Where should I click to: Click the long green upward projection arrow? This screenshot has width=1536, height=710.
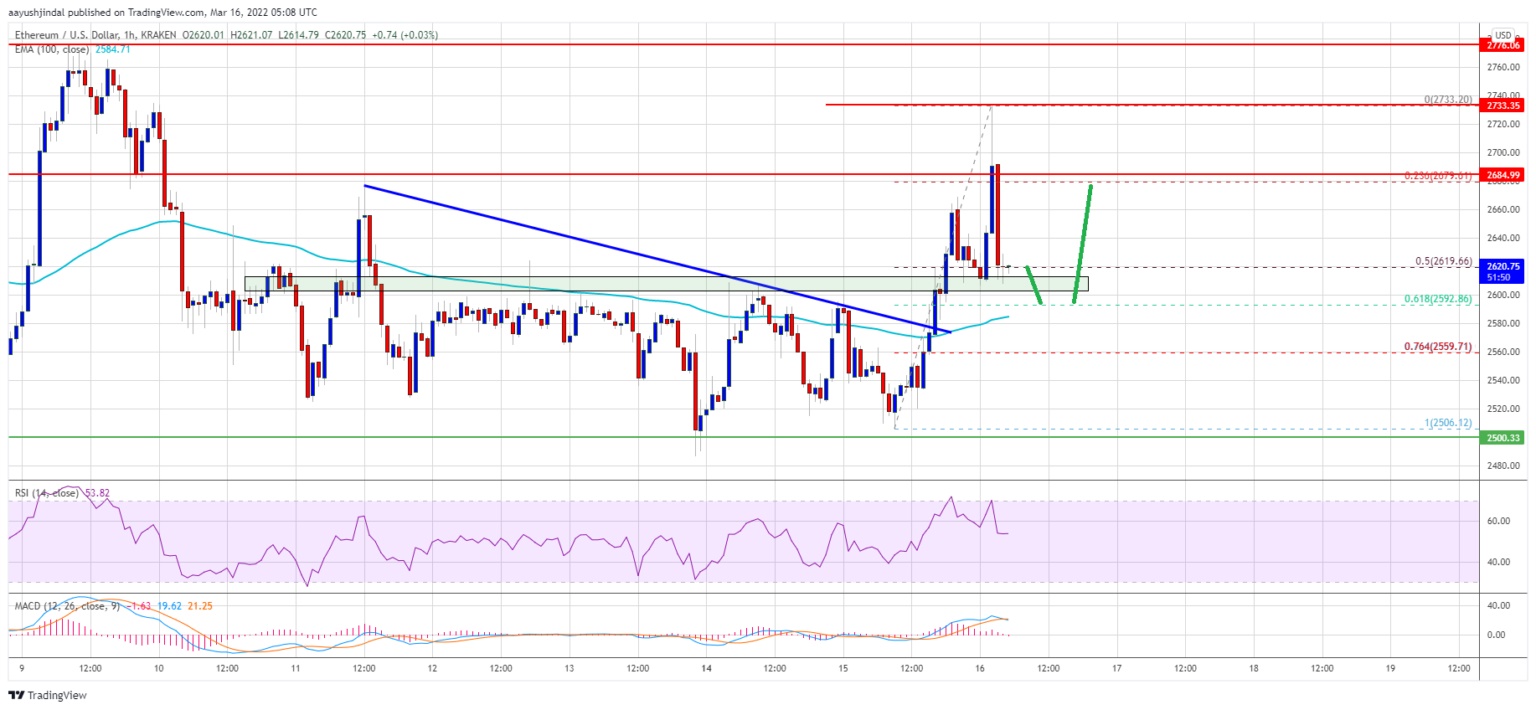click(x=1083, y=243)
